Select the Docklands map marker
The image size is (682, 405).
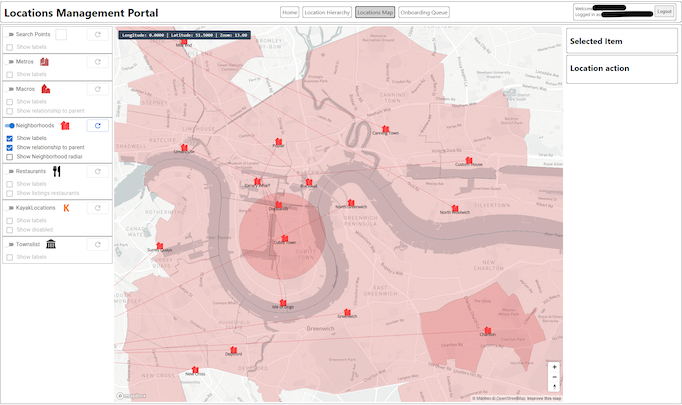[x=278, y=204]
